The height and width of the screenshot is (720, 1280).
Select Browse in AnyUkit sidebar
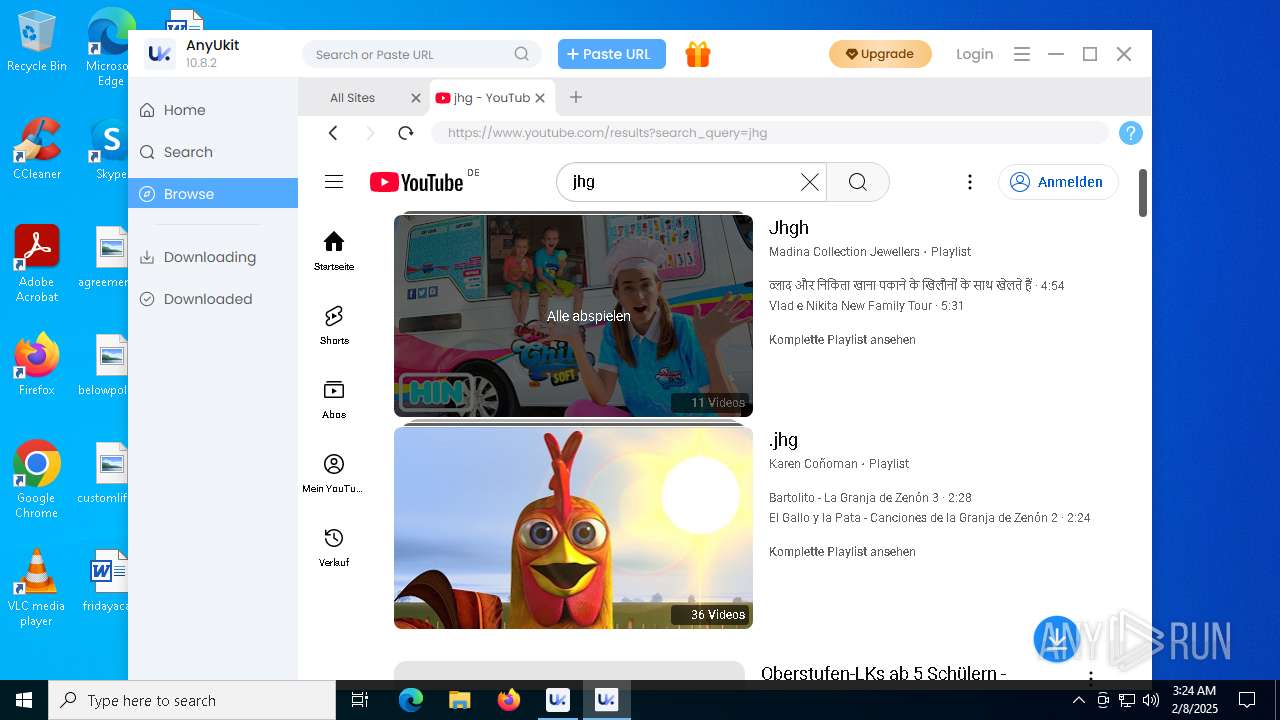click(x=213, y=194)
